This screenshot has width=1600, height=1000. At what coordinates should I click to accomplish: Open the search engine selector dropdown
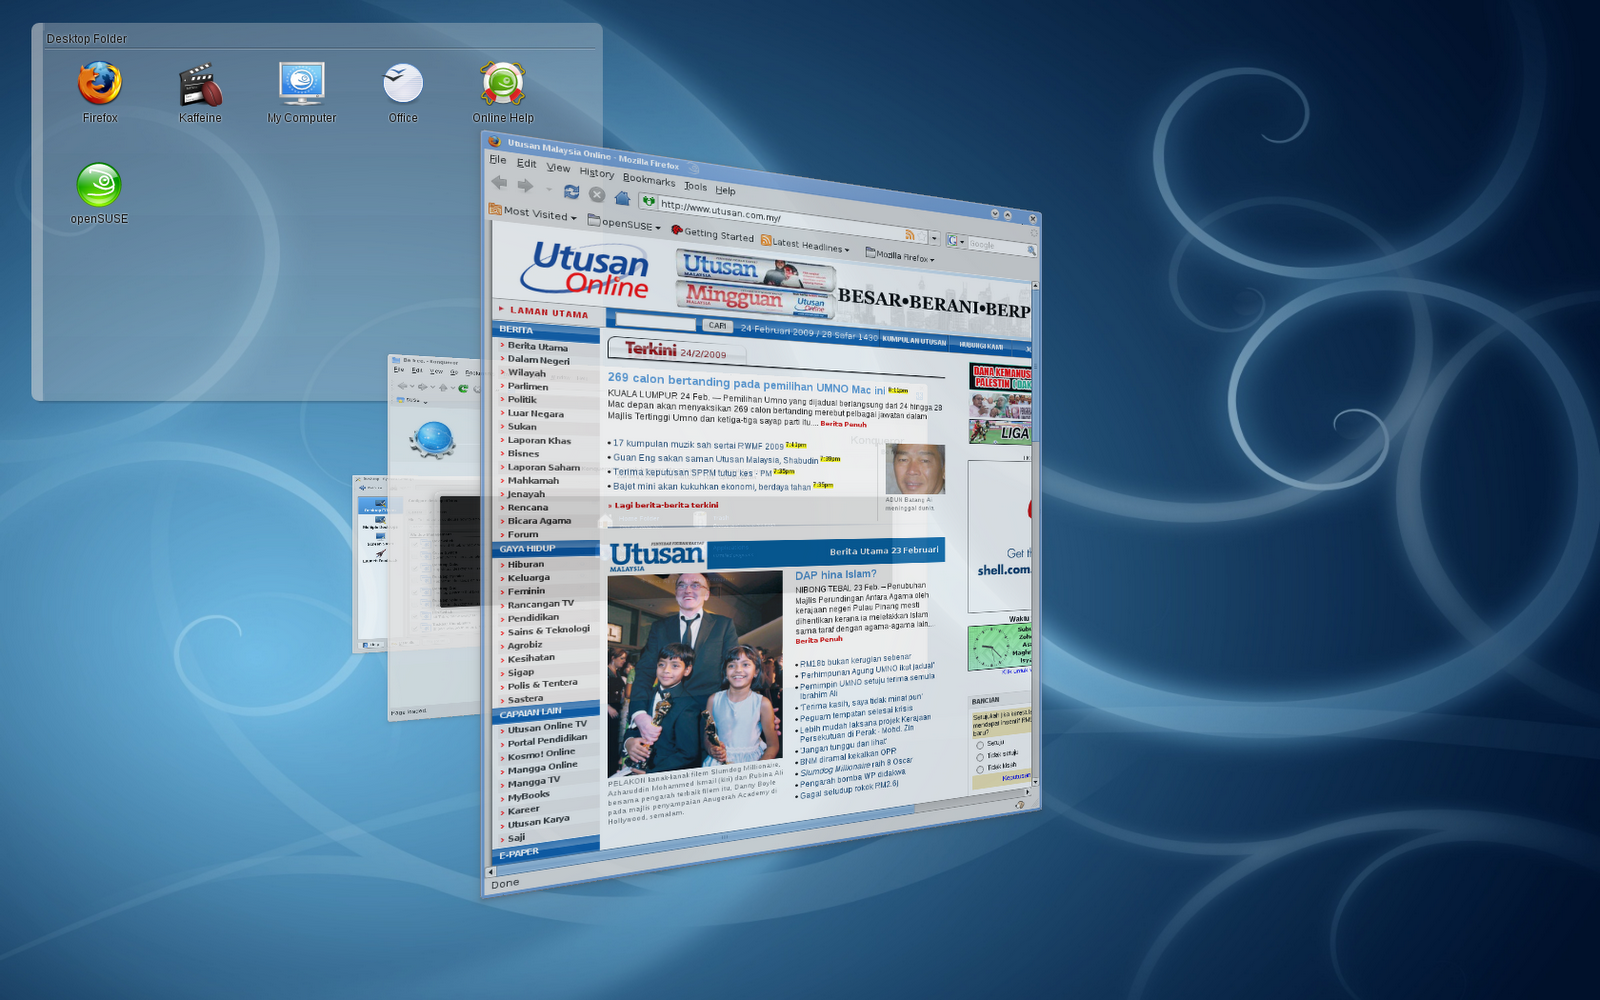(x=955, y=241)
